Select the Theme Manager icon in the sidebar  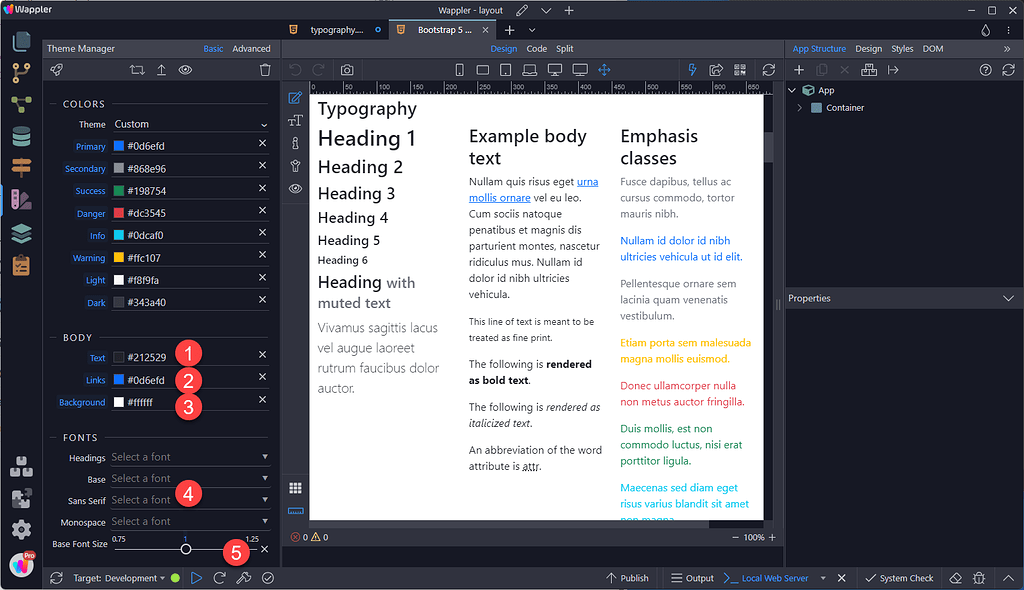coord(21,199)
